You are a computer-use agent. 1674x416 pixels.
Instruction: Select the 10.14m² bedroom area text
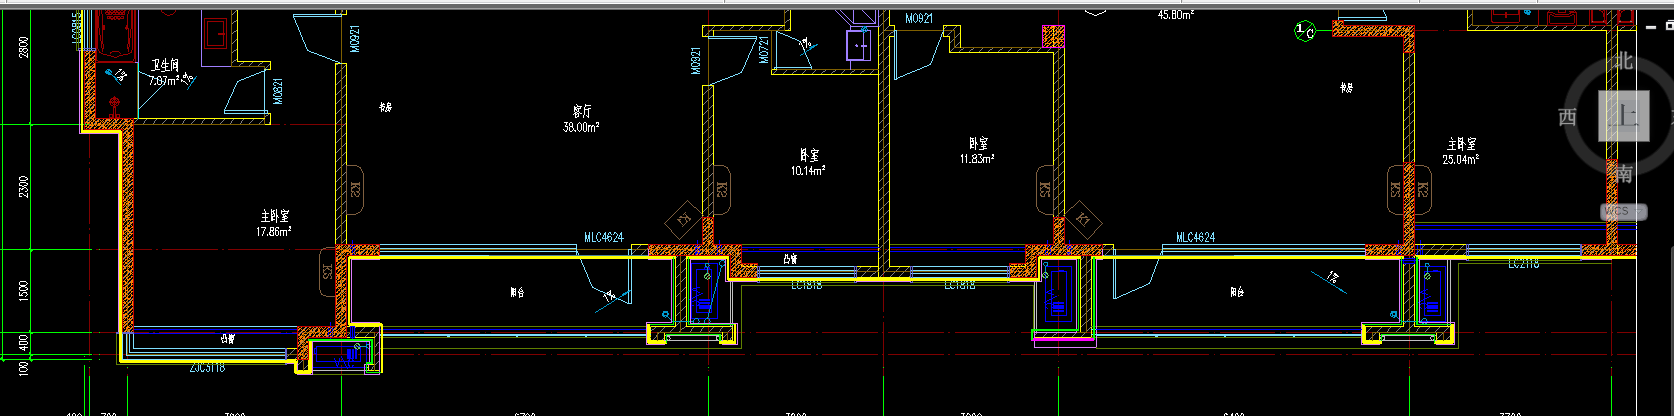point(808,171)
